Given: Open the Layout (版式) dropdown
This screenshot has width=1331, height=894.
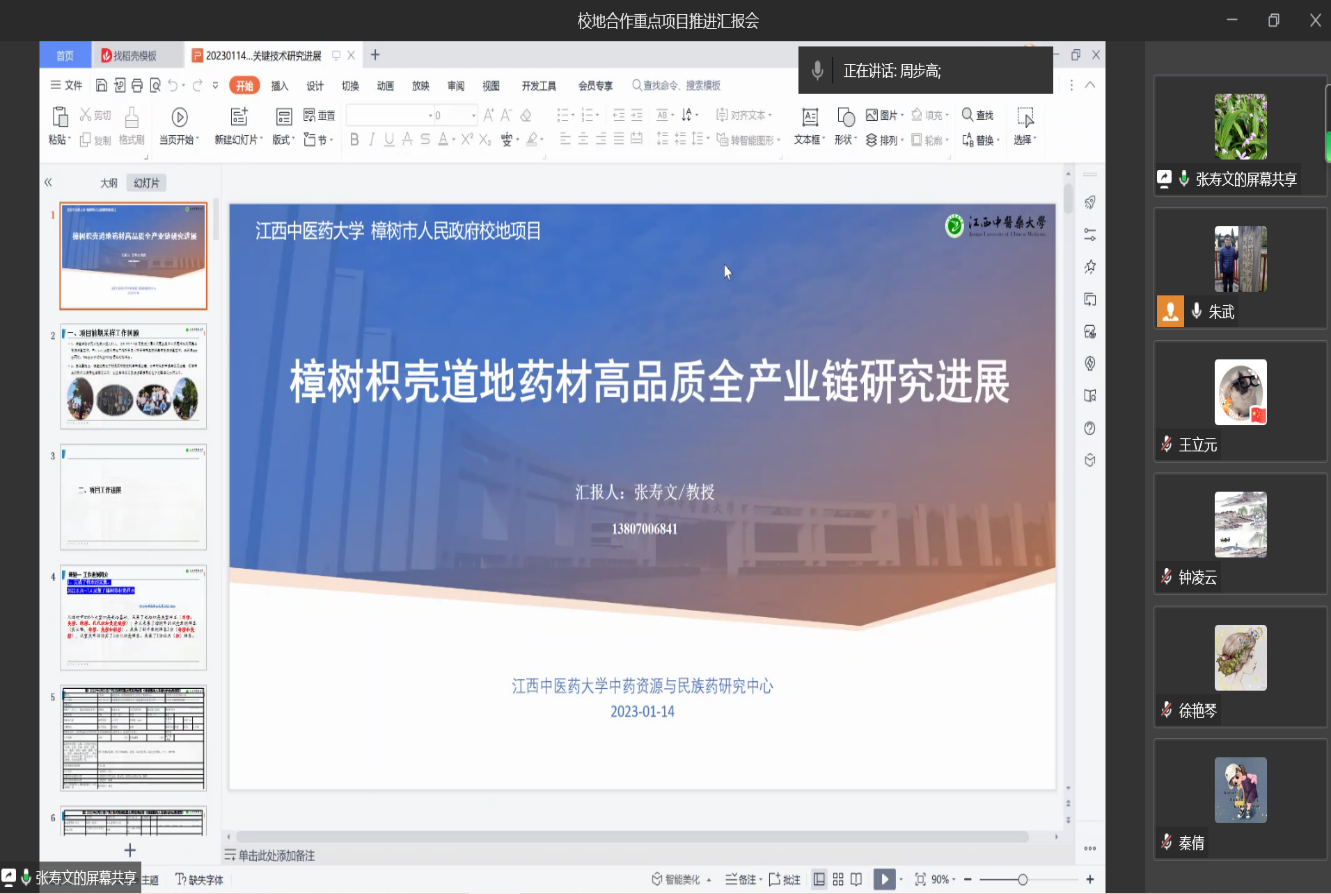Looking at the screenshot, I should click(x=285, y=140).
